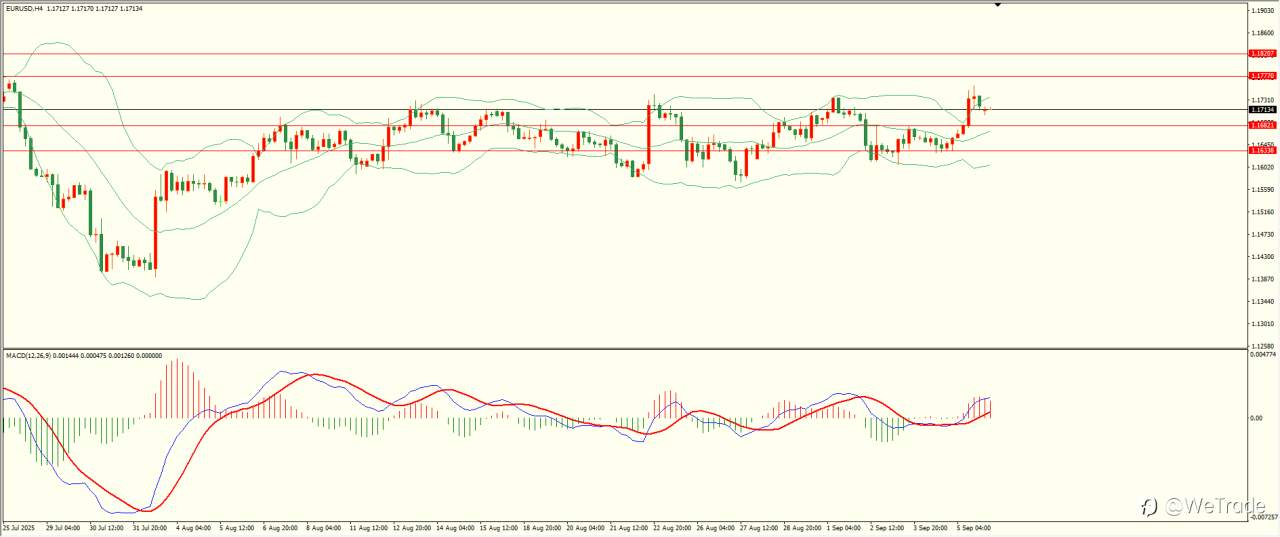Click the MACD scale value 0.004774

point(1262,354)
